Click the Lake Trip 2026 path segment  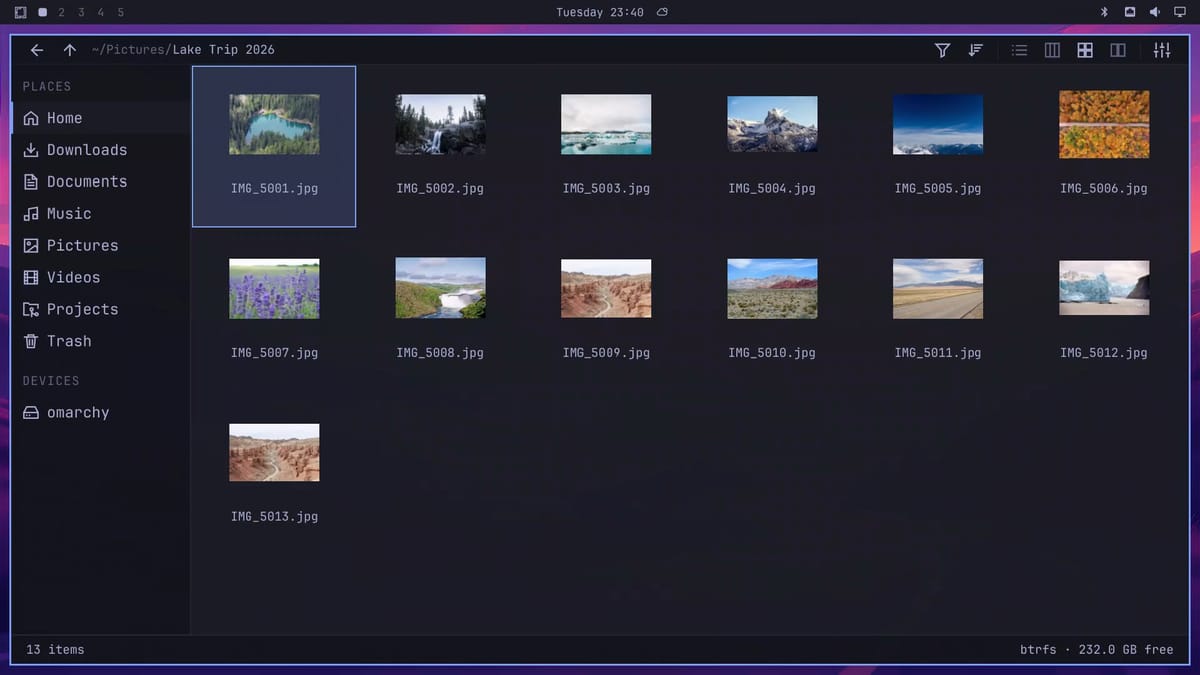[x=223, y=50]
